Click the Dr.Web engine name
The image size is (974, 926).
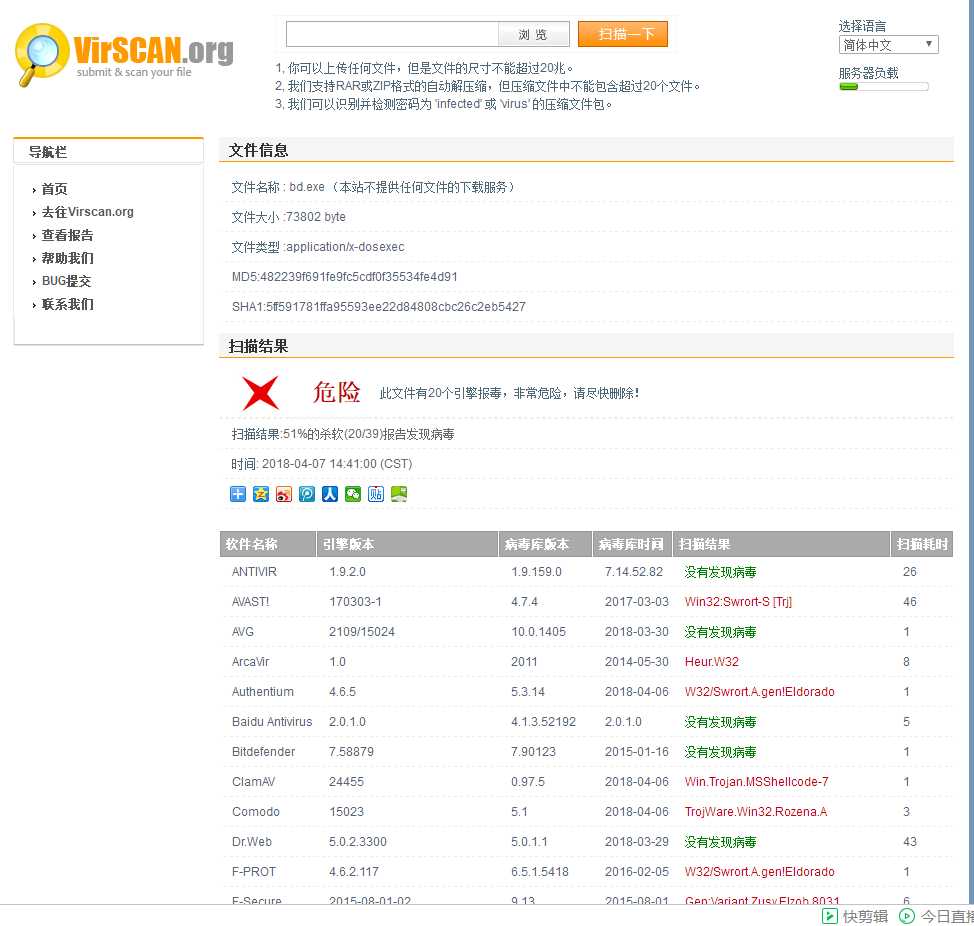[252, 842]
